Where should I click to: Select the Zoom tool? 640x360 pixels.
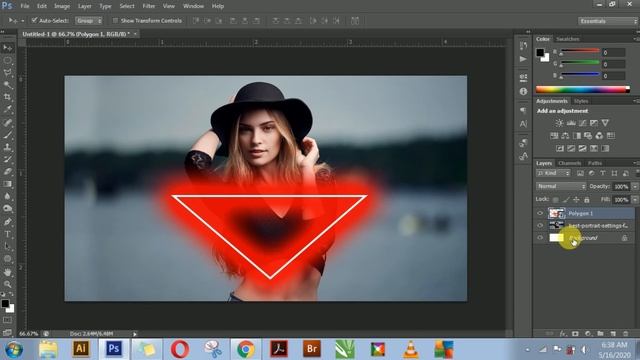[7, 284]
